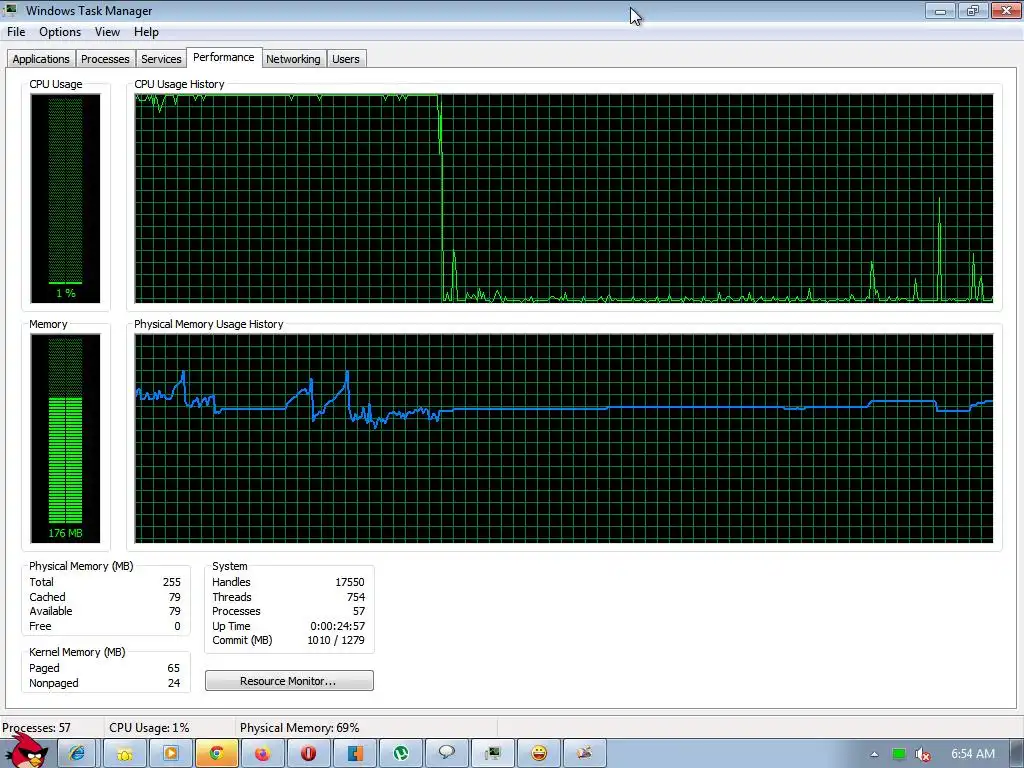The height and width of the screenshot is (768, 1024).
Task: Click the 6:54 AM system clock
Action: point(973,754)
